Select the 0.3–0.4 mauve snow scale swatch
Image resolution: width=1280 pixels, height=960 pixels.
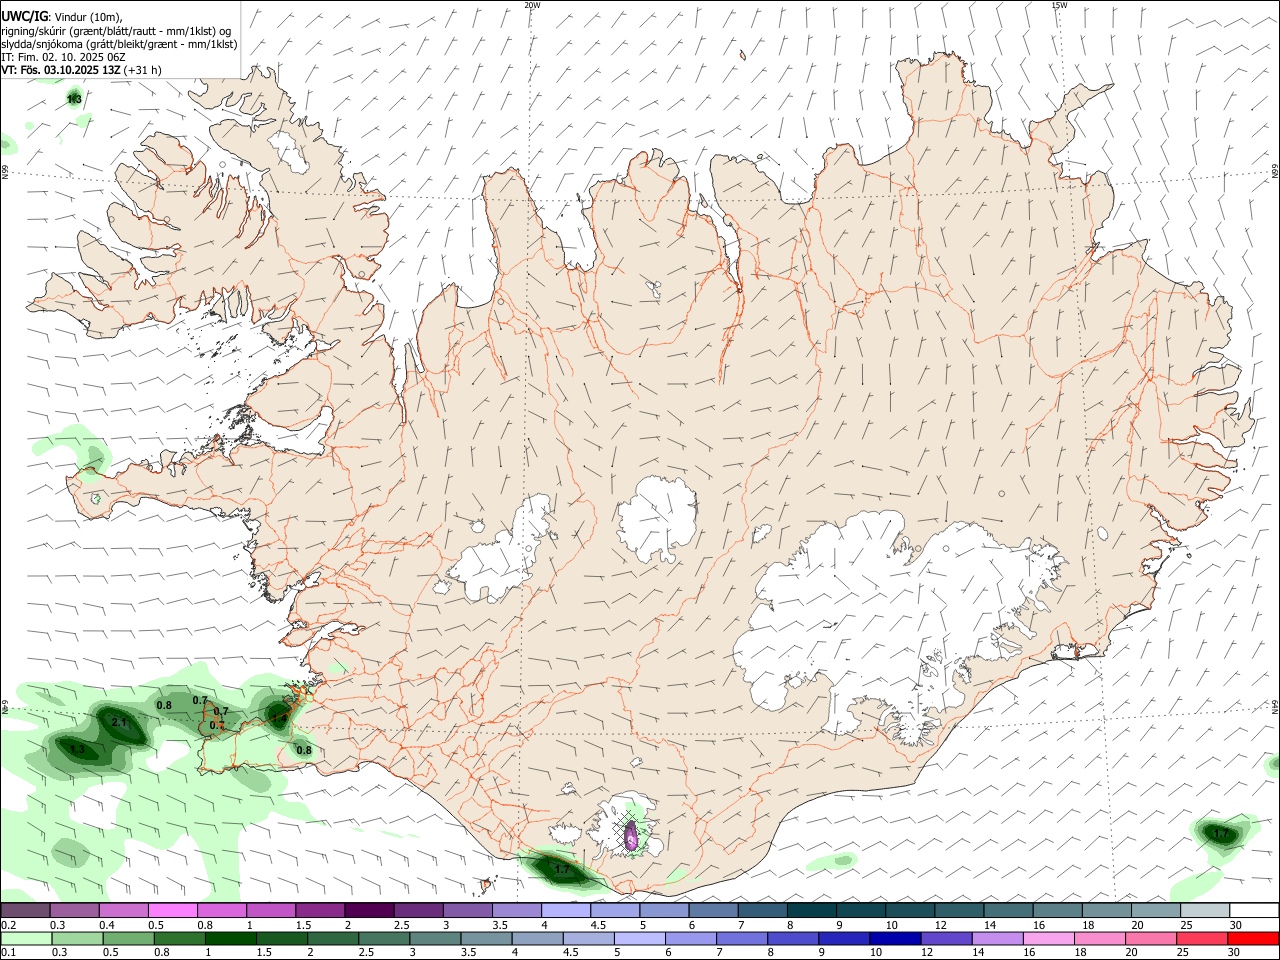pyautogui.click(x=74, y=910)
